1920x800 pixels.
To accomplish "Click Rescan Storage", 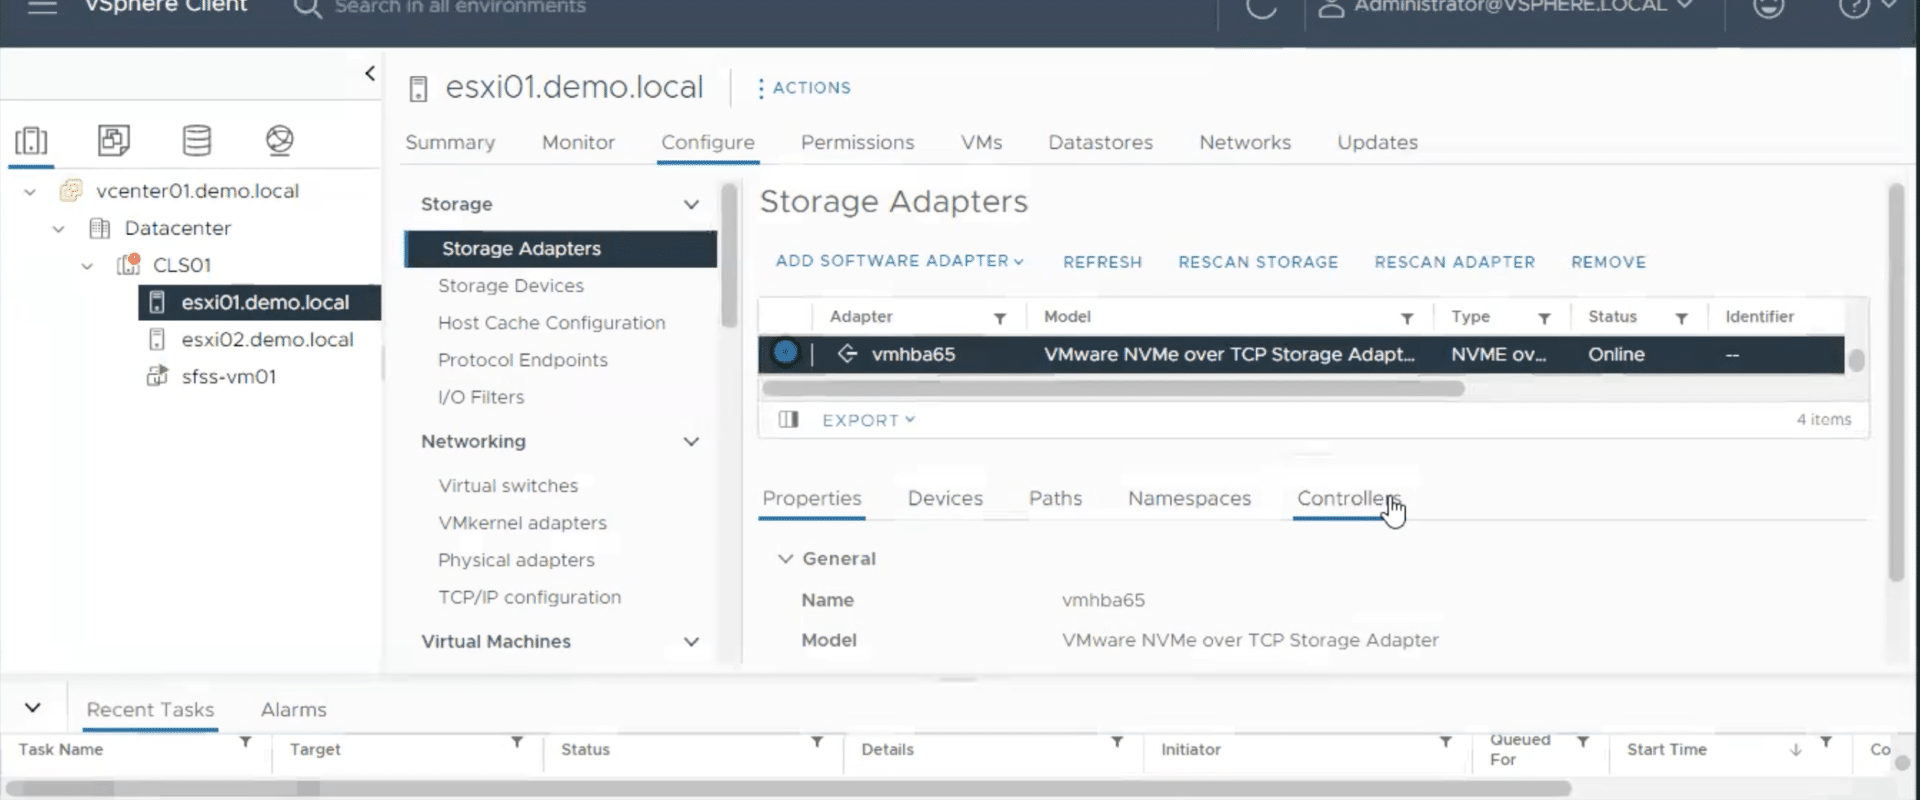I will (1258, 262).
